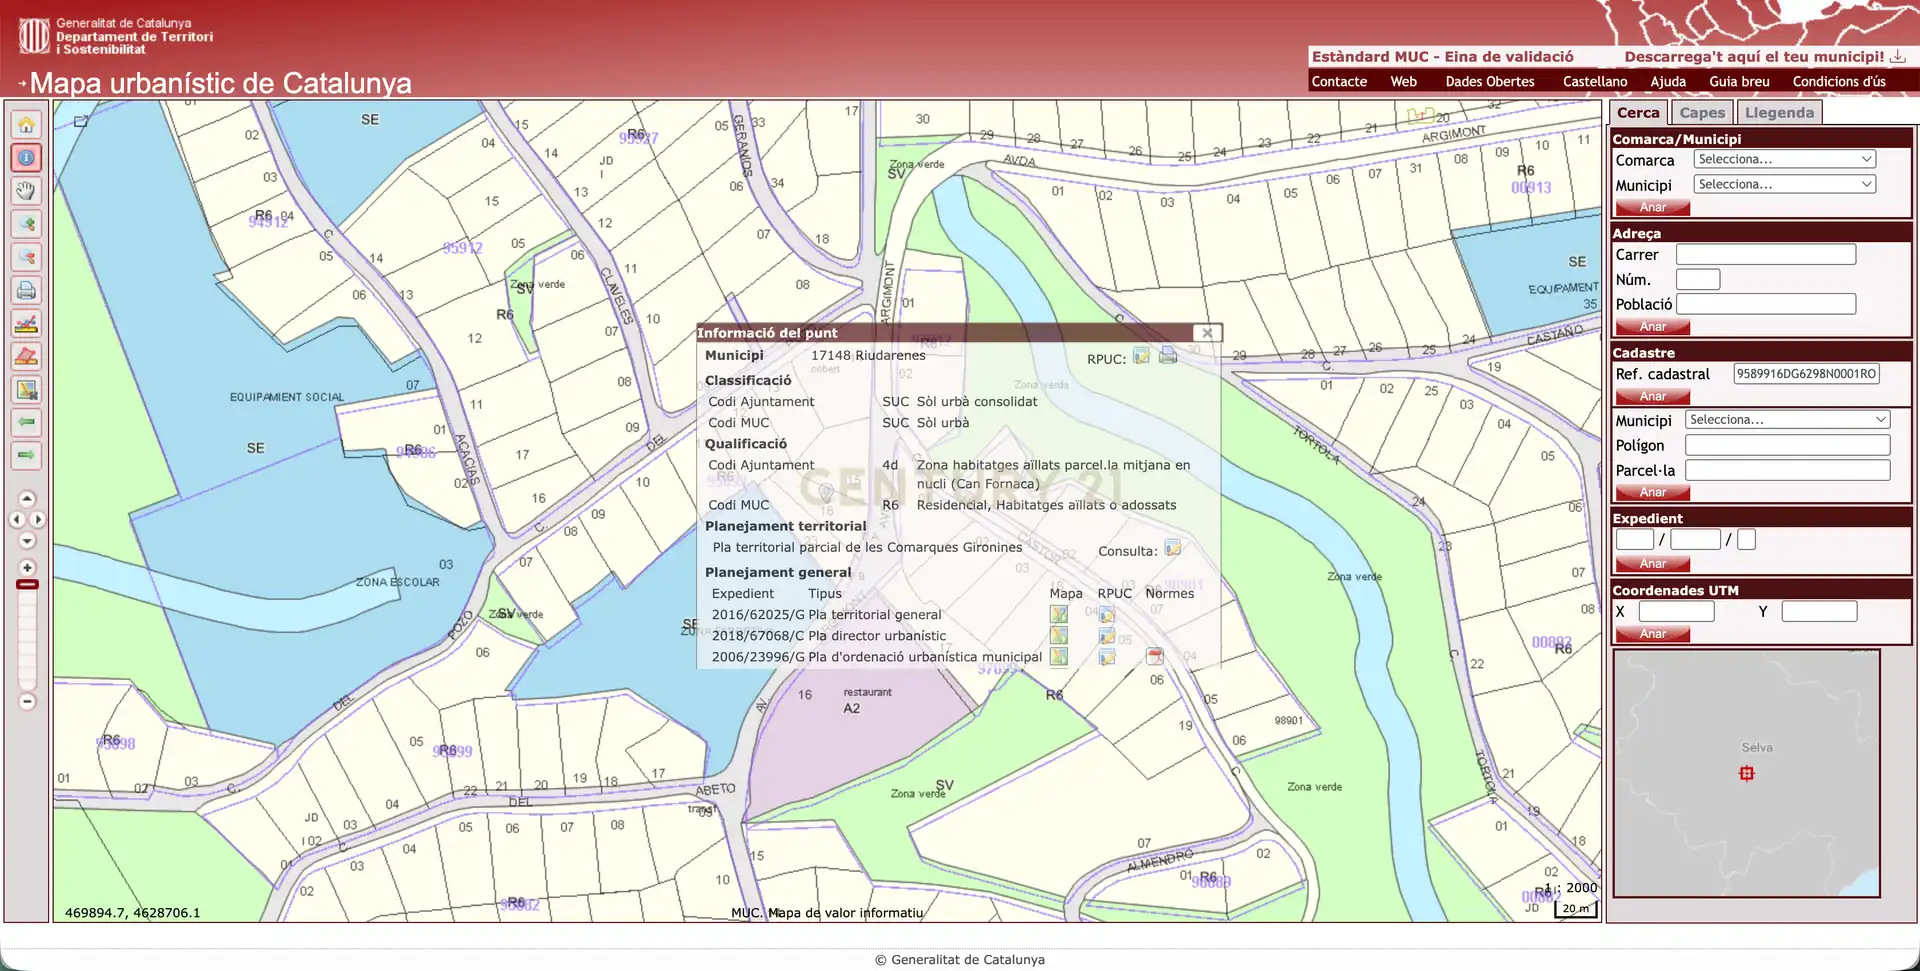Click the Població input field
Viewport: 1920px width, 971px height.
click(x=1766, y=304)
